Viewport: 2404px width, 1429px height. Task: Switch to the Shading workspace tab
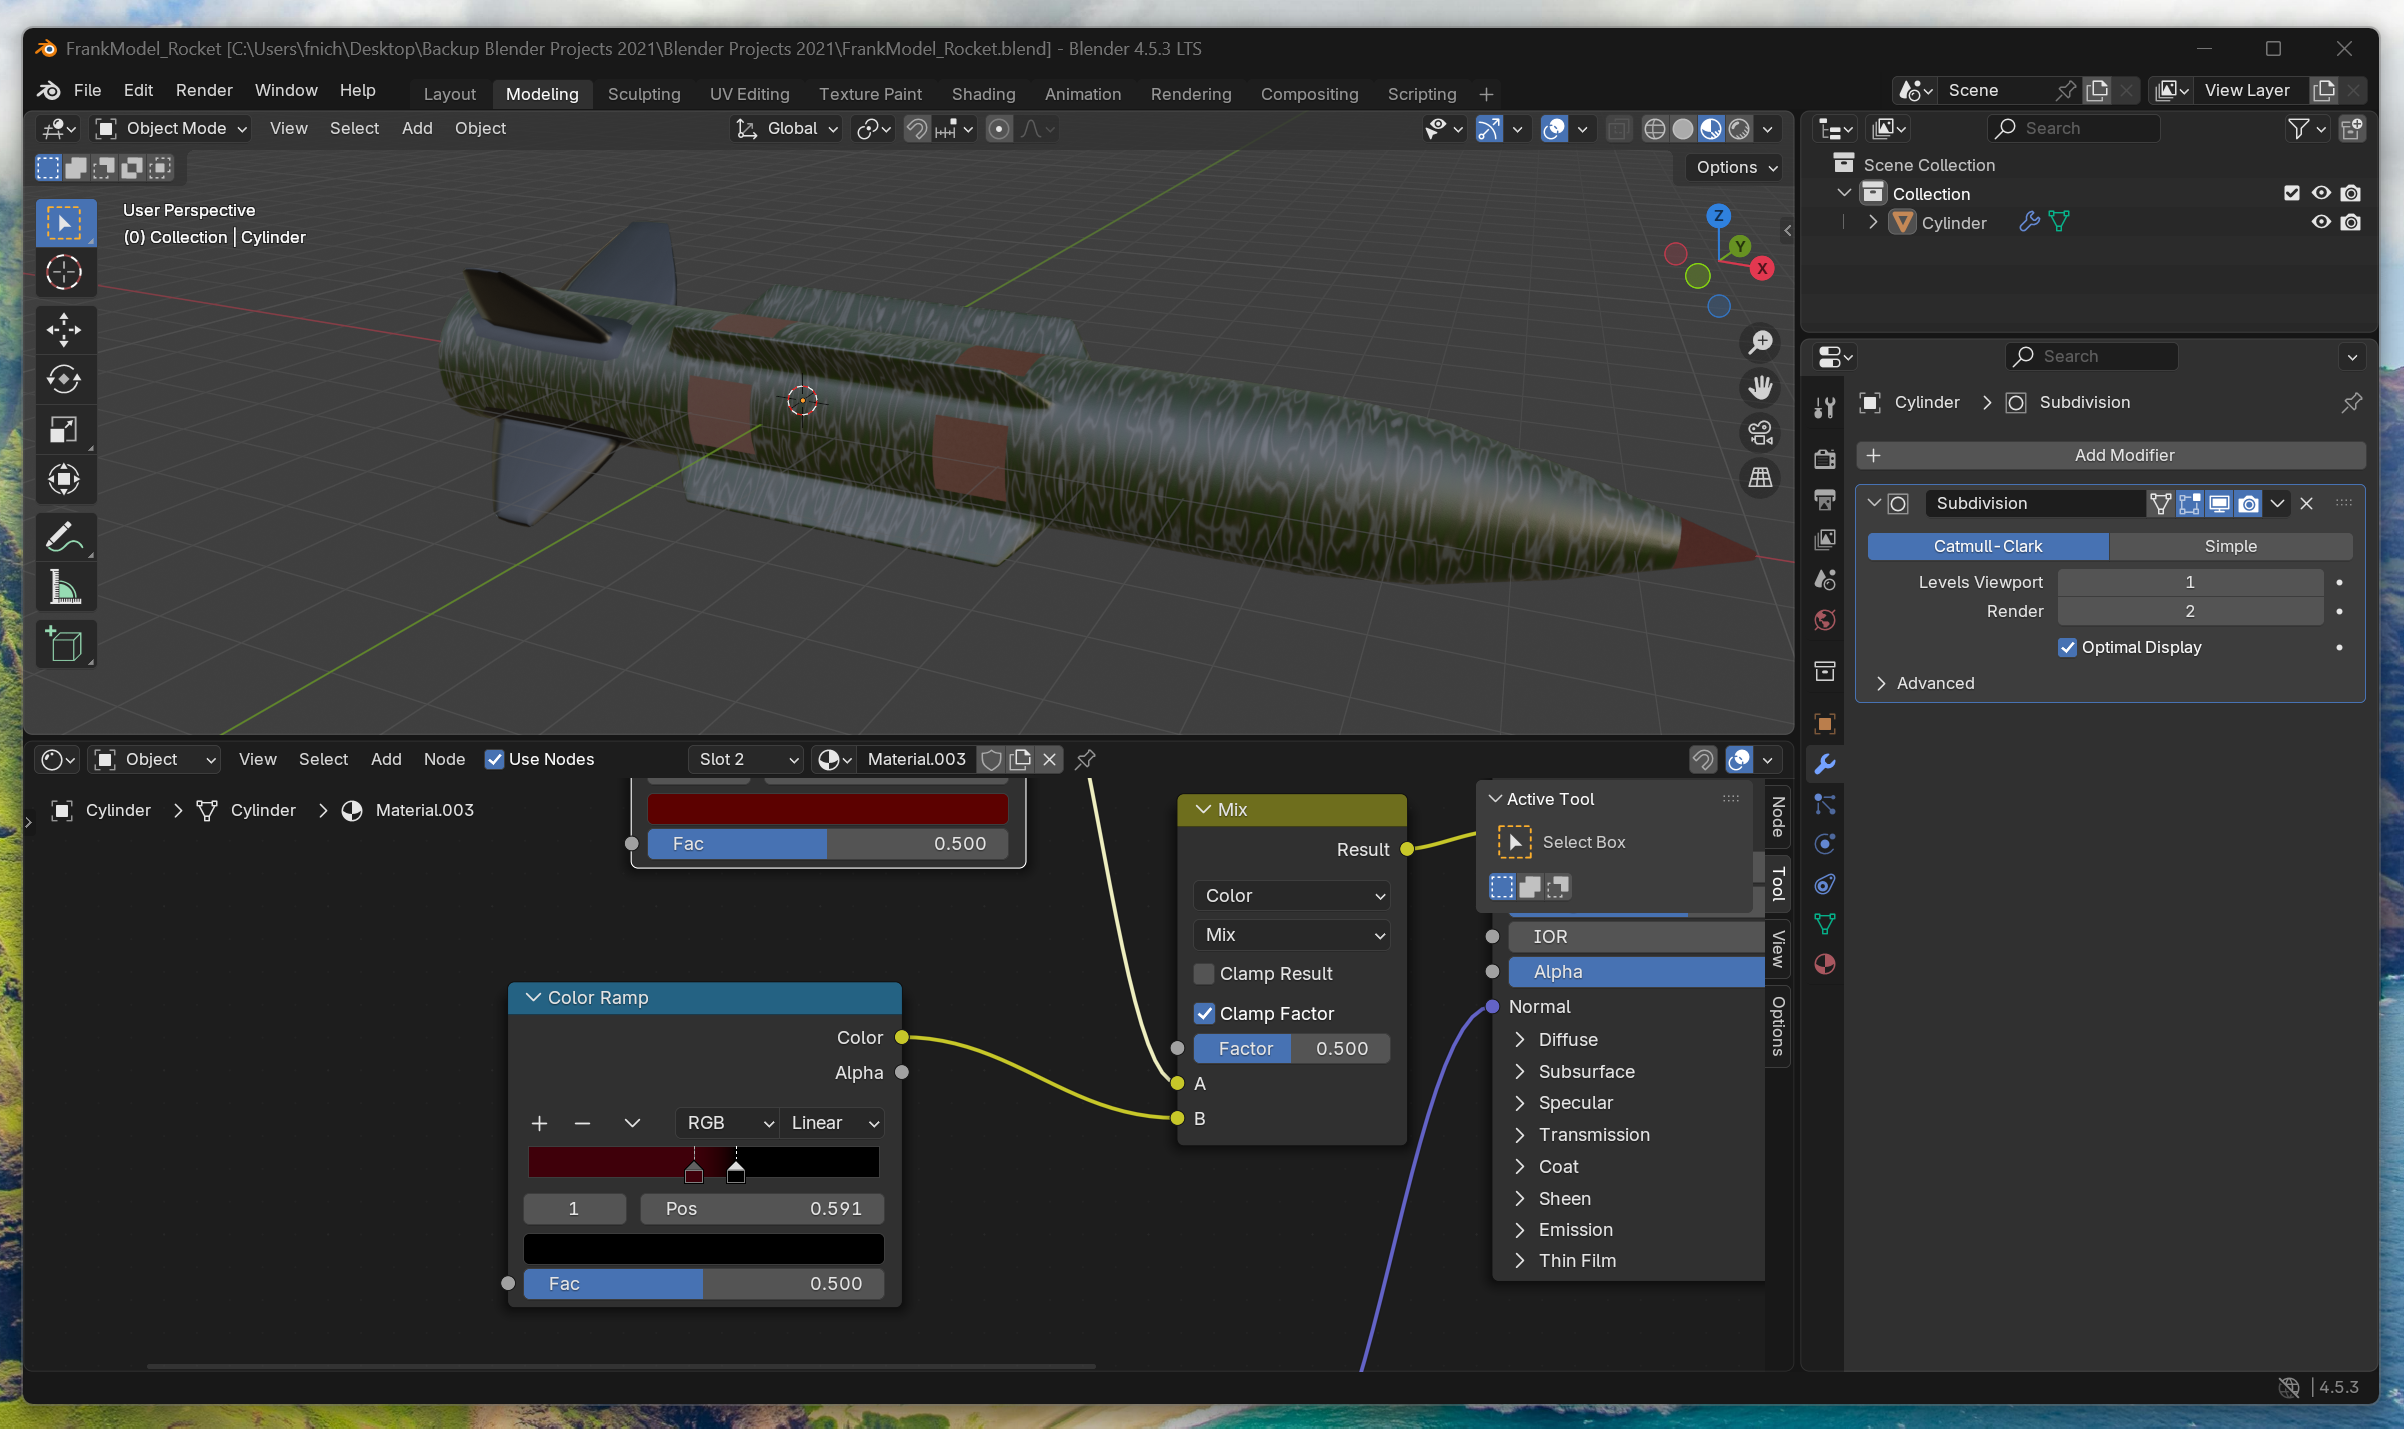tap(983, 94)
